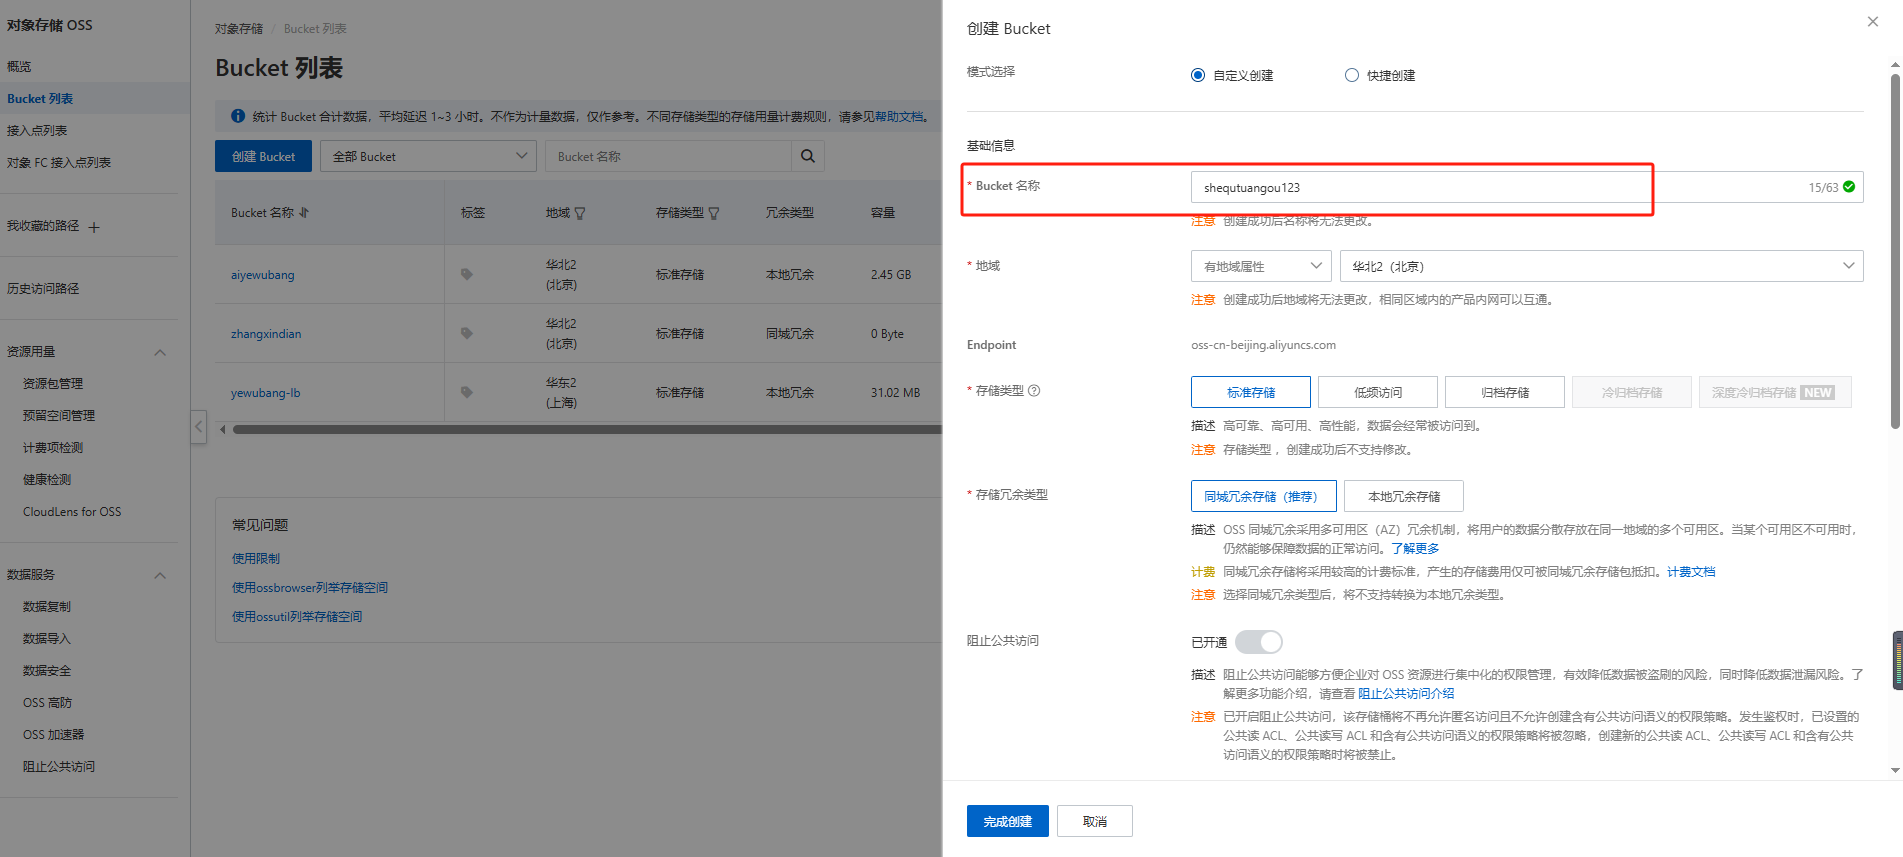
Task: Open the 华北2（北京）region dropdown
Action: (1600, 266)
